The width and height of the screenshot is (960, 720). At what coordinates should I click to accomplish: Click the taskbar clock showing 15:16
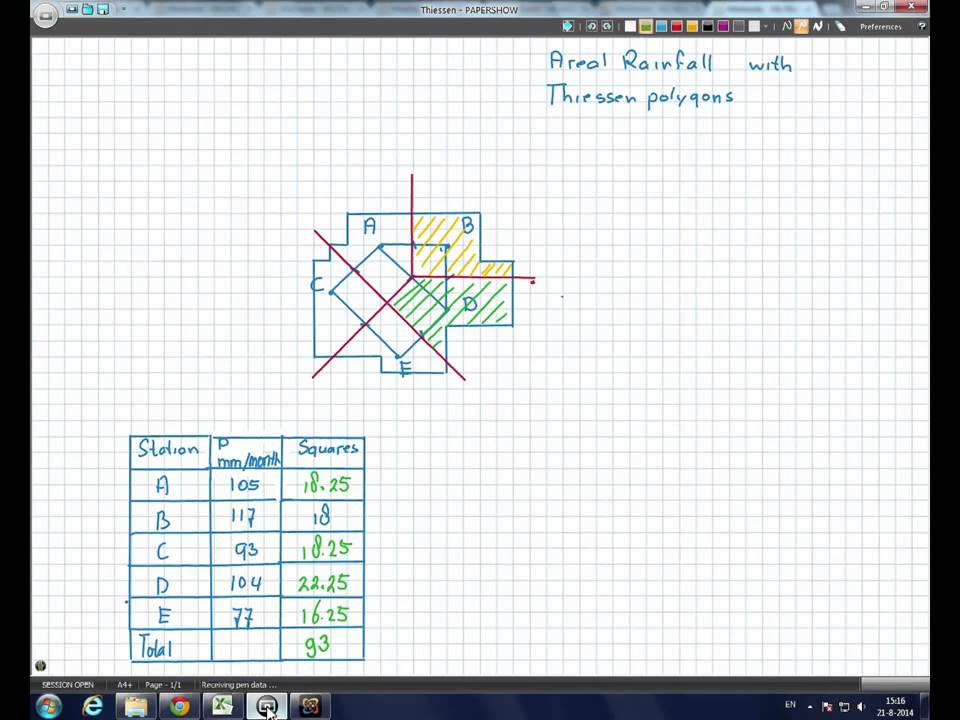tap(895, 707)
